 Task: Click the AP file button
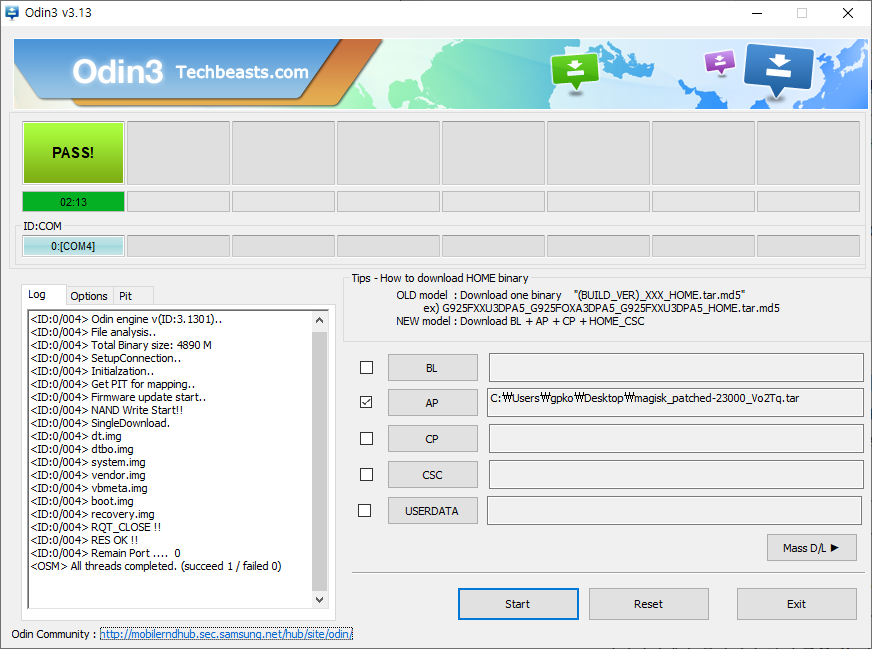(x=433, y=403)
